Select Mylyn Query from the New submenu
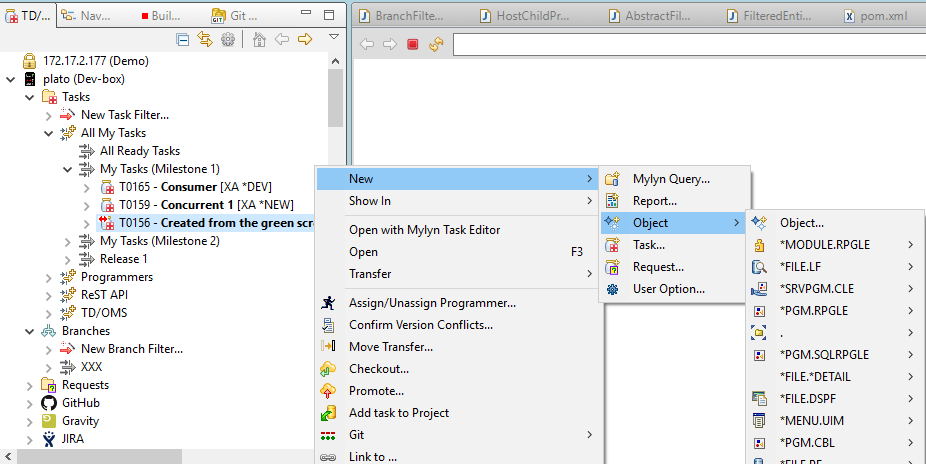This screenshot has width=926, height=464. tap(671, 179)
